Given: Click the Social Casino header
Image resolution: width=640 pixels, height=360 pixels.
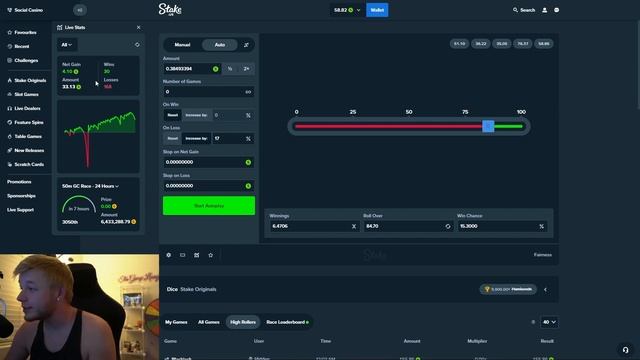Looking at the screenshot, I should (x=25, y=10).
